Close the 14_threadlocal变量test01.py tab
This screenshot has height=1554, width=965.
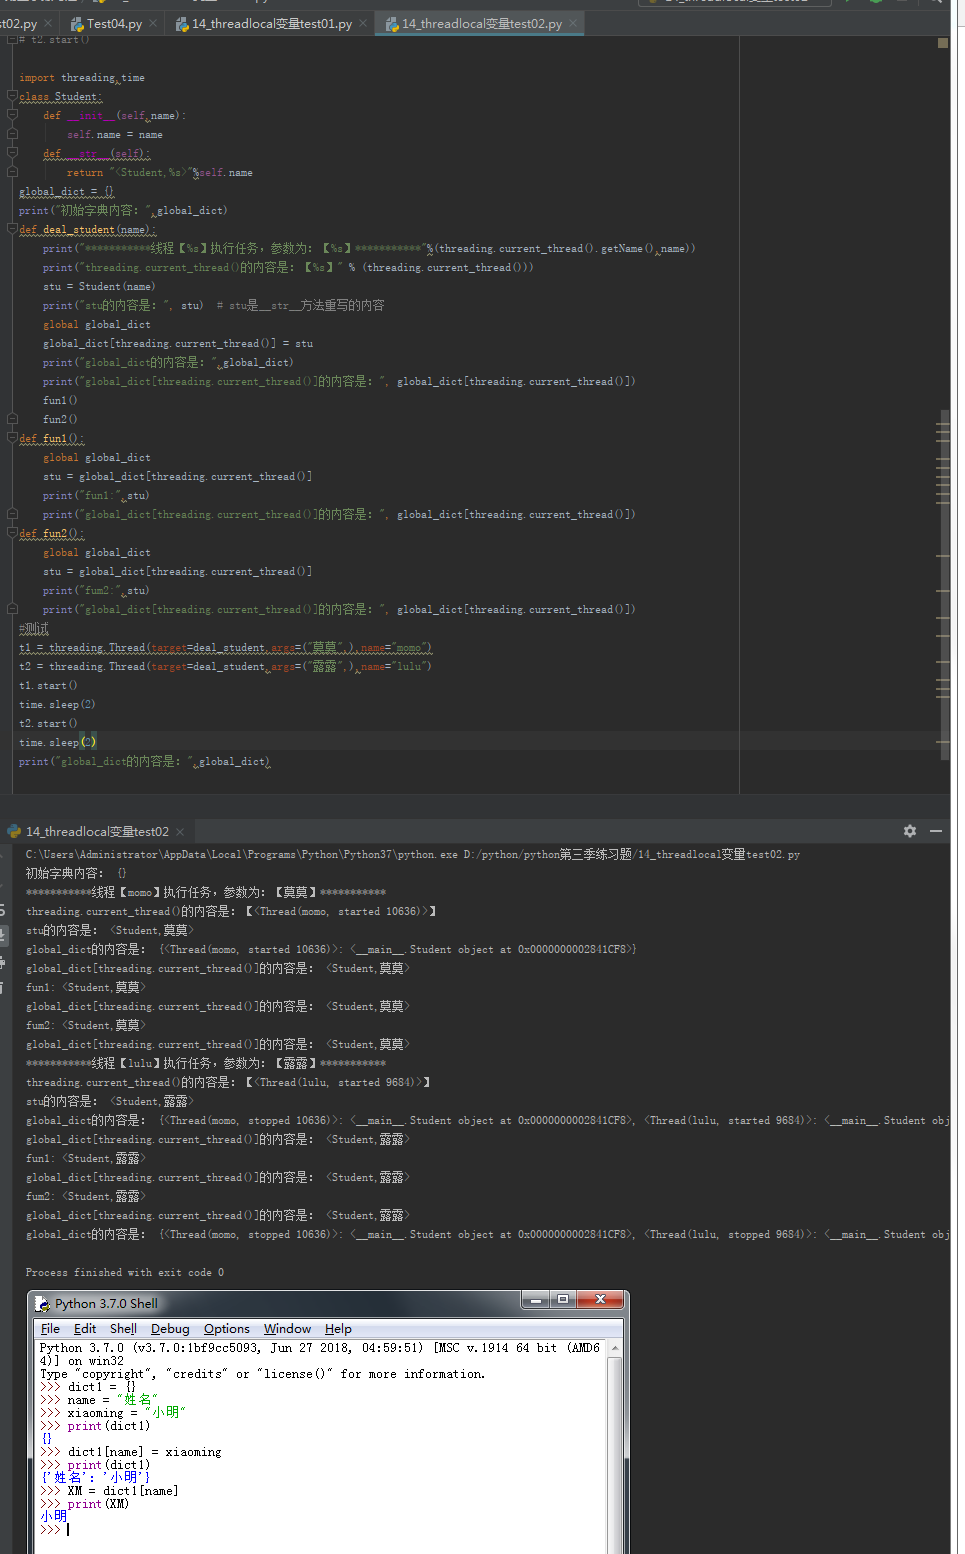click(363, 24)
